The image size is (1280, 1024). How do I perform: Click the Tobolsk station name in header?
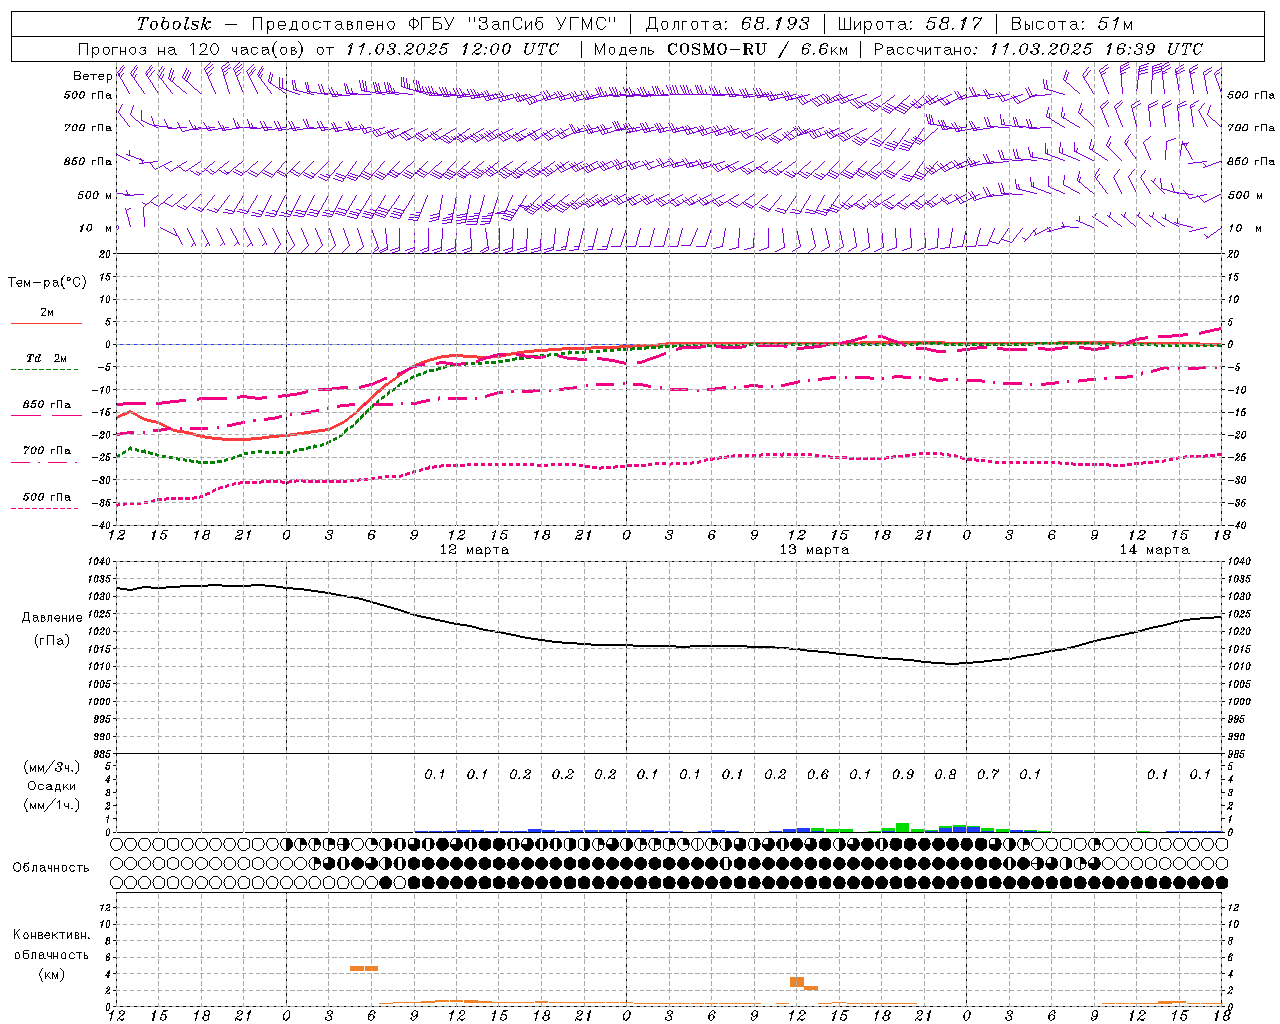(175, 24)
